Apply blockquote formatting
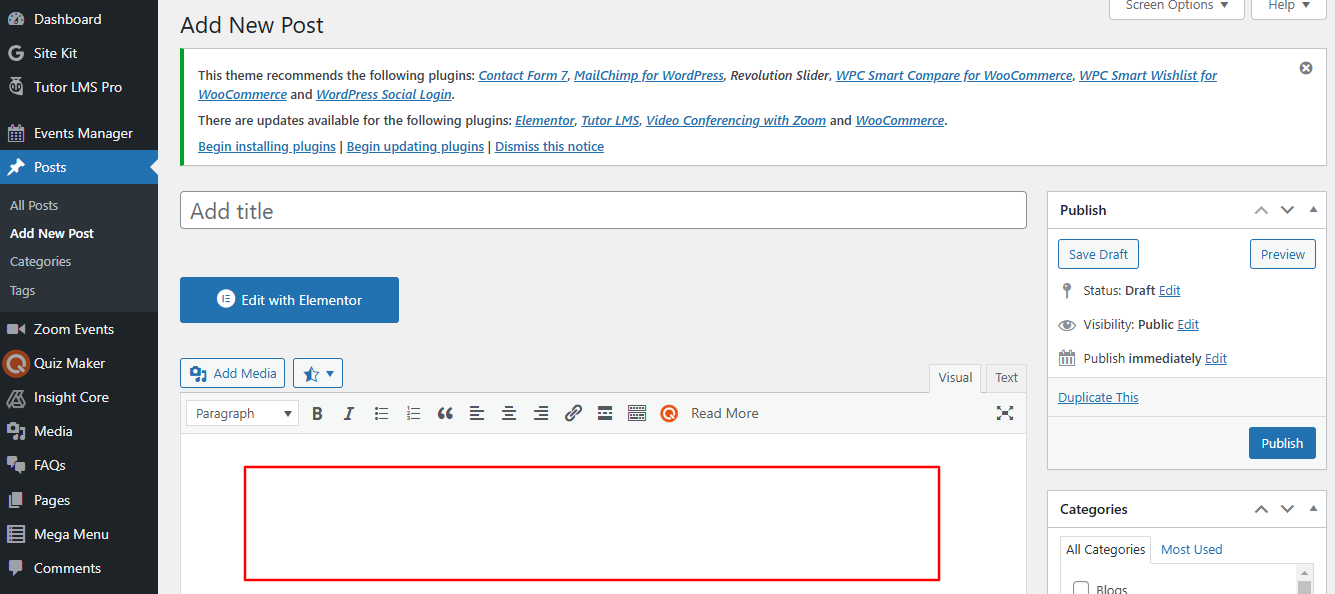The width and height of the screenshot is (1335, 594). pos(445,413)
